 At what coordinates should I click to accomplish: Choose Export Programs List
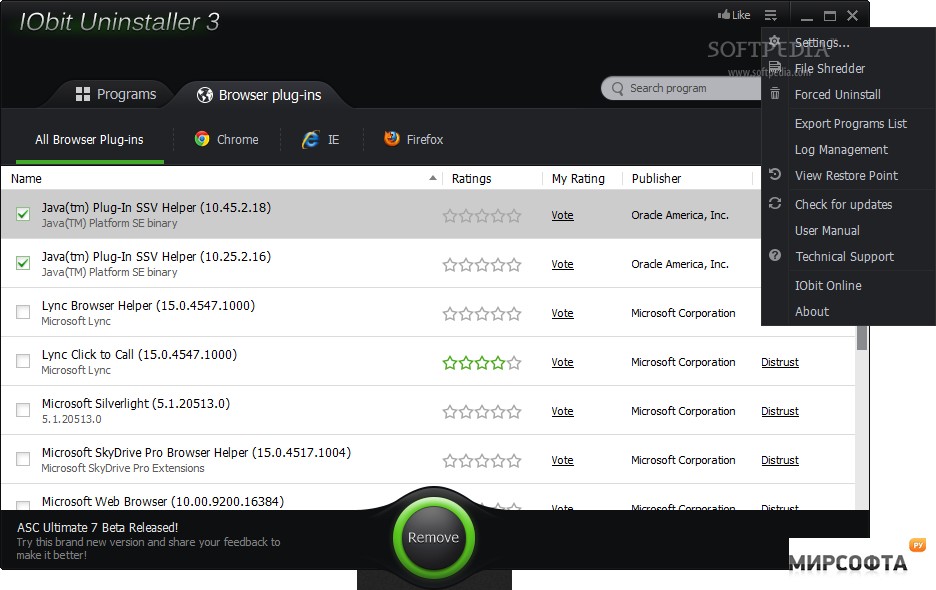849,124
